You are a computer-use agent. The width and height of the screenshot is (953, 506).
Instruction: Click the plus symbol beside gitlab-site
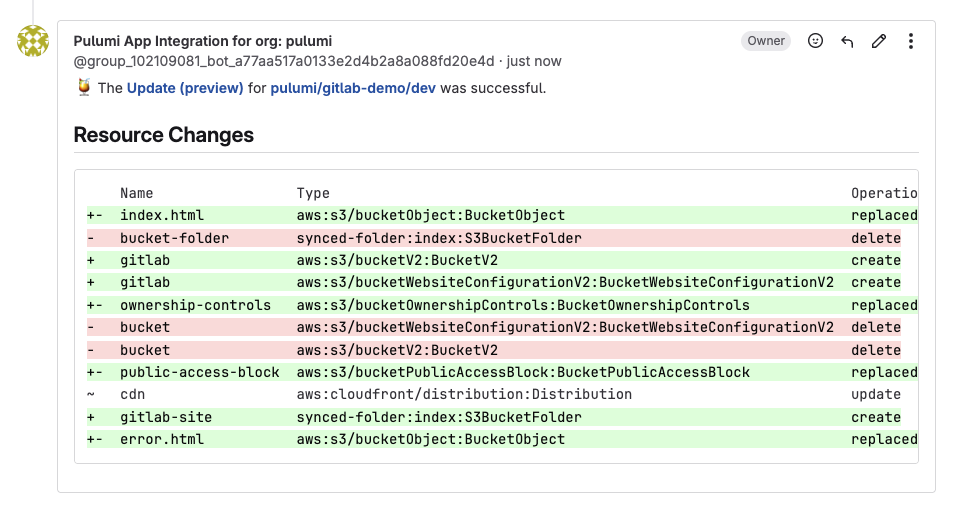91,417
